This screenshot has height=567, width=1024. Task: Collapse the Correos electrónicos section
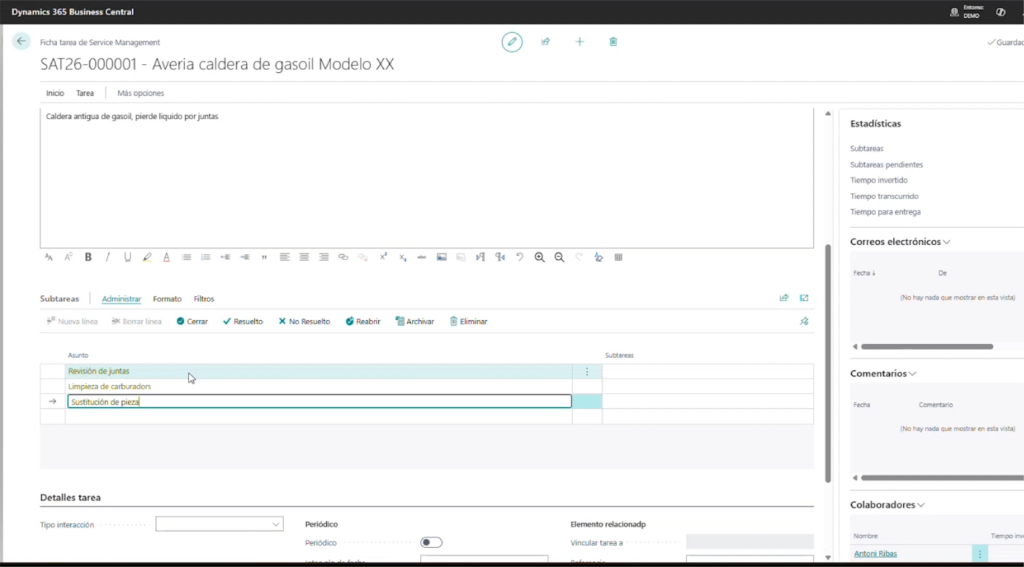point(946,242)
